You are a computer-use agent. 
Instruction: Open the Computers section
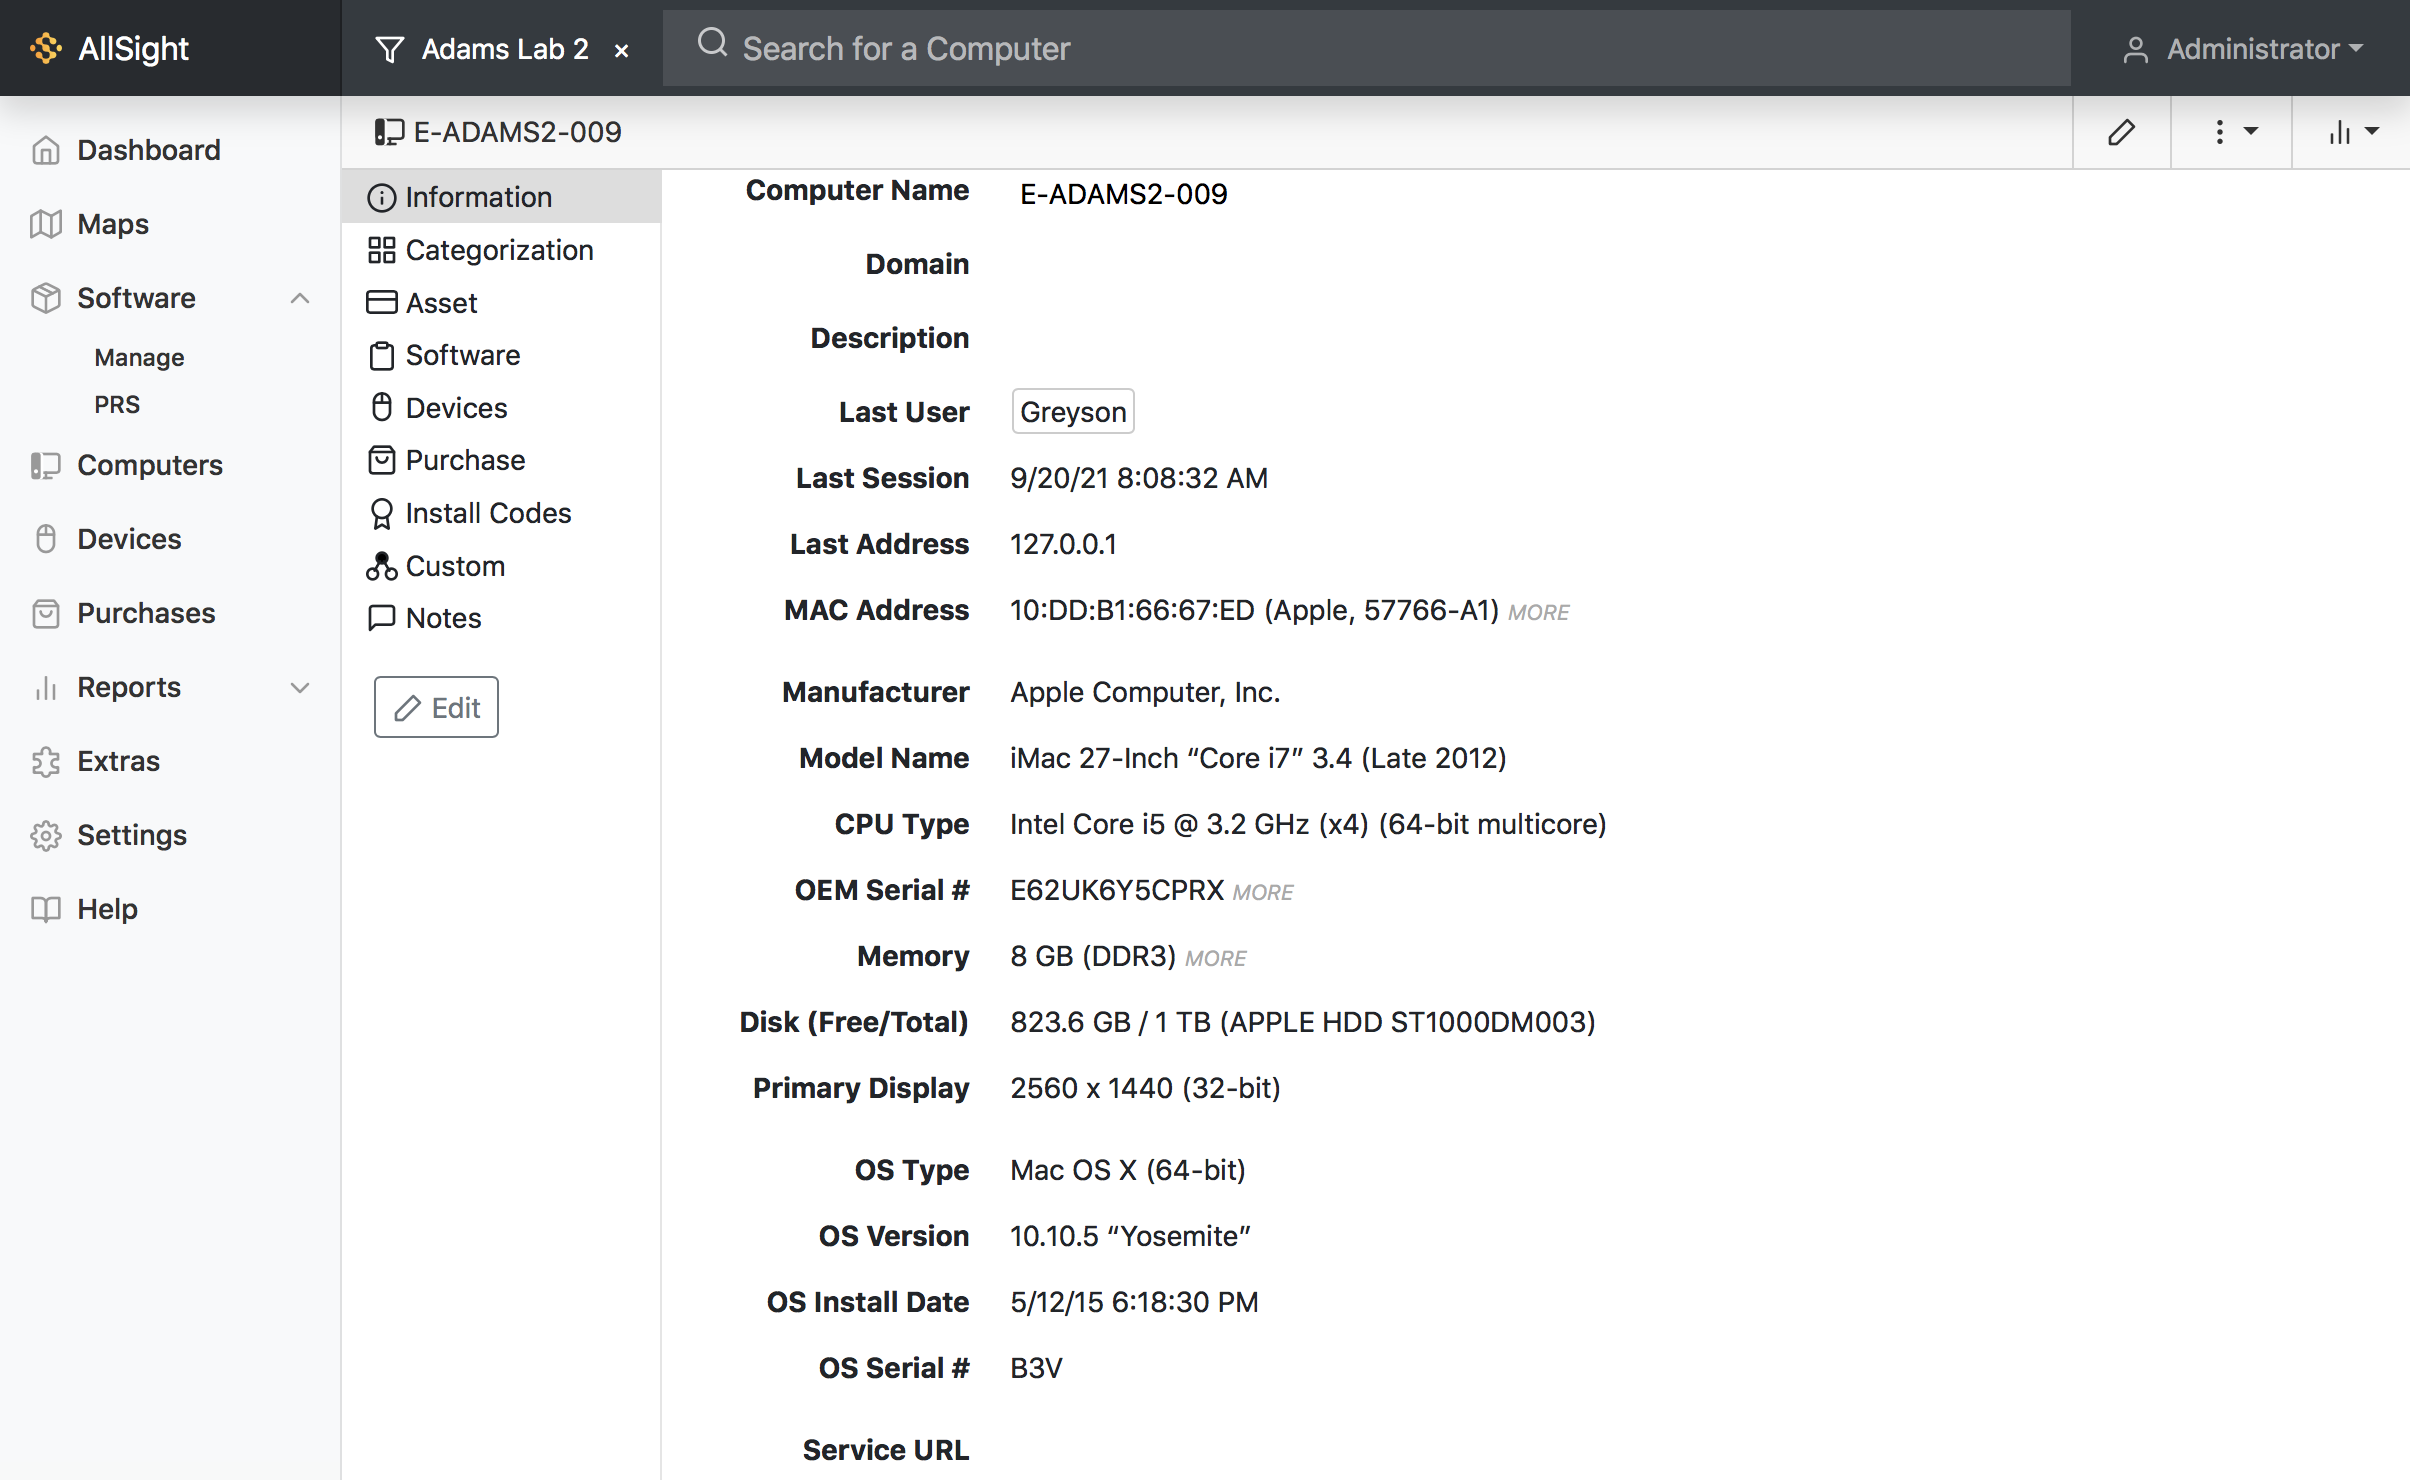click(149, 464)
